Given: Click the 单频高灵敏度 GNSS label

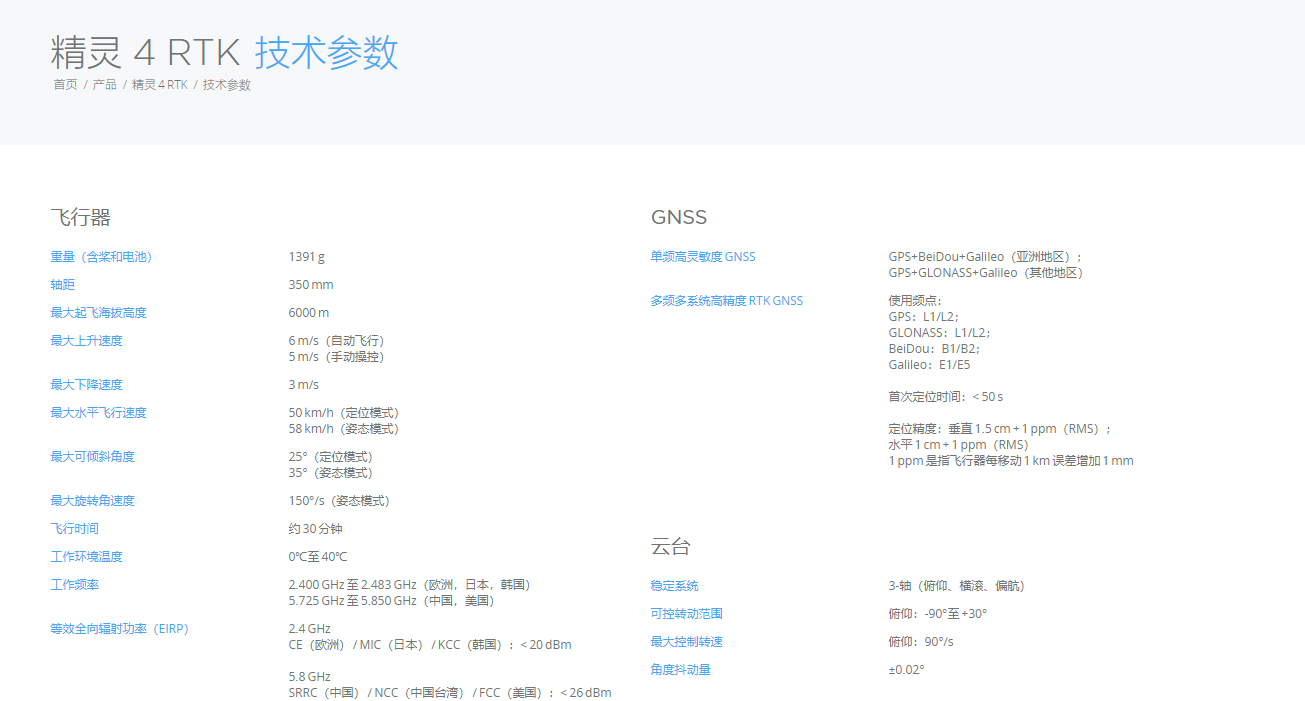Looking at the screenshot, I should (x=703, y=257).
